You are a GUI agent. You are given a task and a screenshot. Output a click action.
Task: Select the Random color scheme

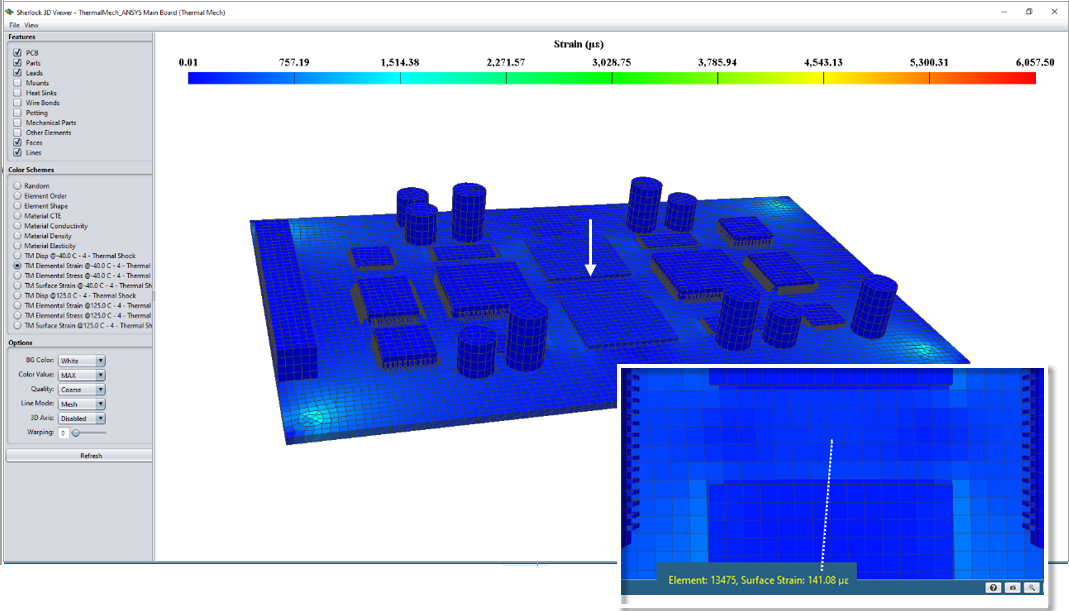coord(17,185)
